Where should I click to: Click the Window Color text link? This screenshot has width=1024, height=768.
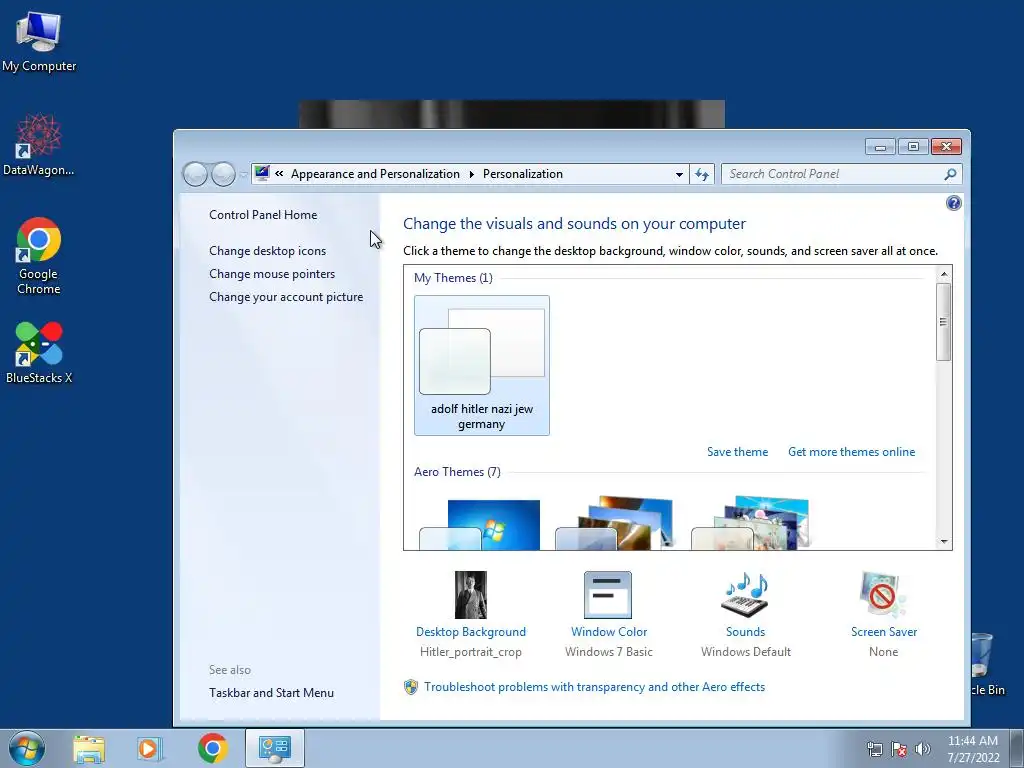(x=609, y=632)
